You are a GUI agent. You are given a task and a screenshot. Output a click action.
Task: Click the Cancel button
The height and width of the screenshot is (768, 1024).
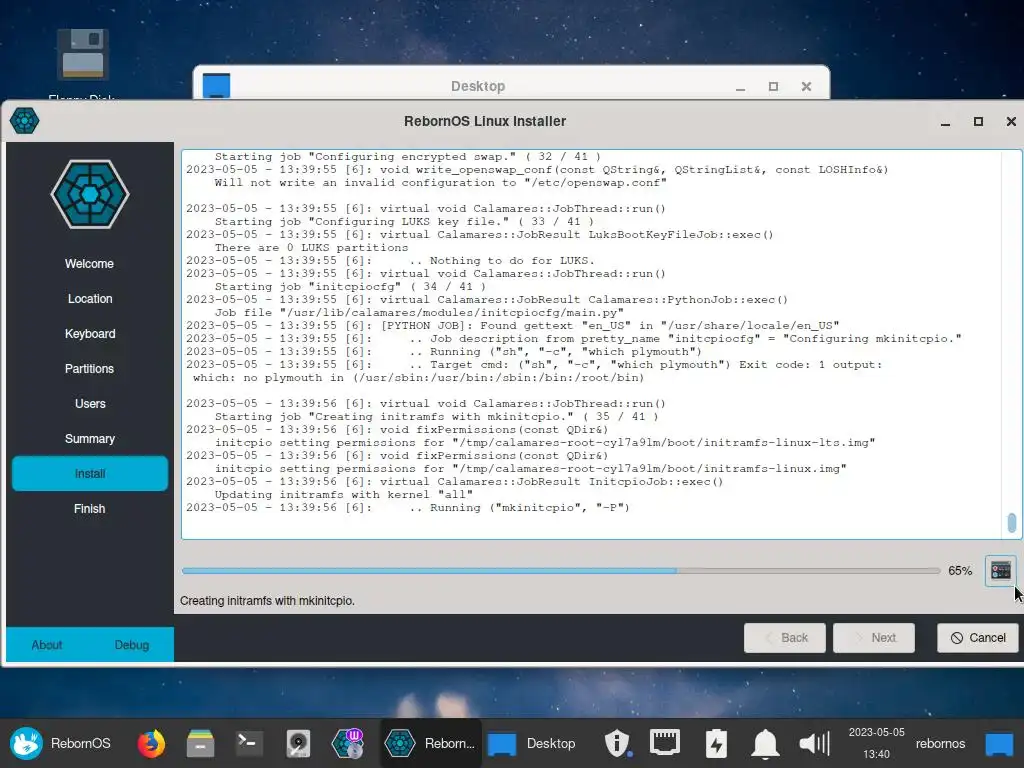tap(978, 637)
